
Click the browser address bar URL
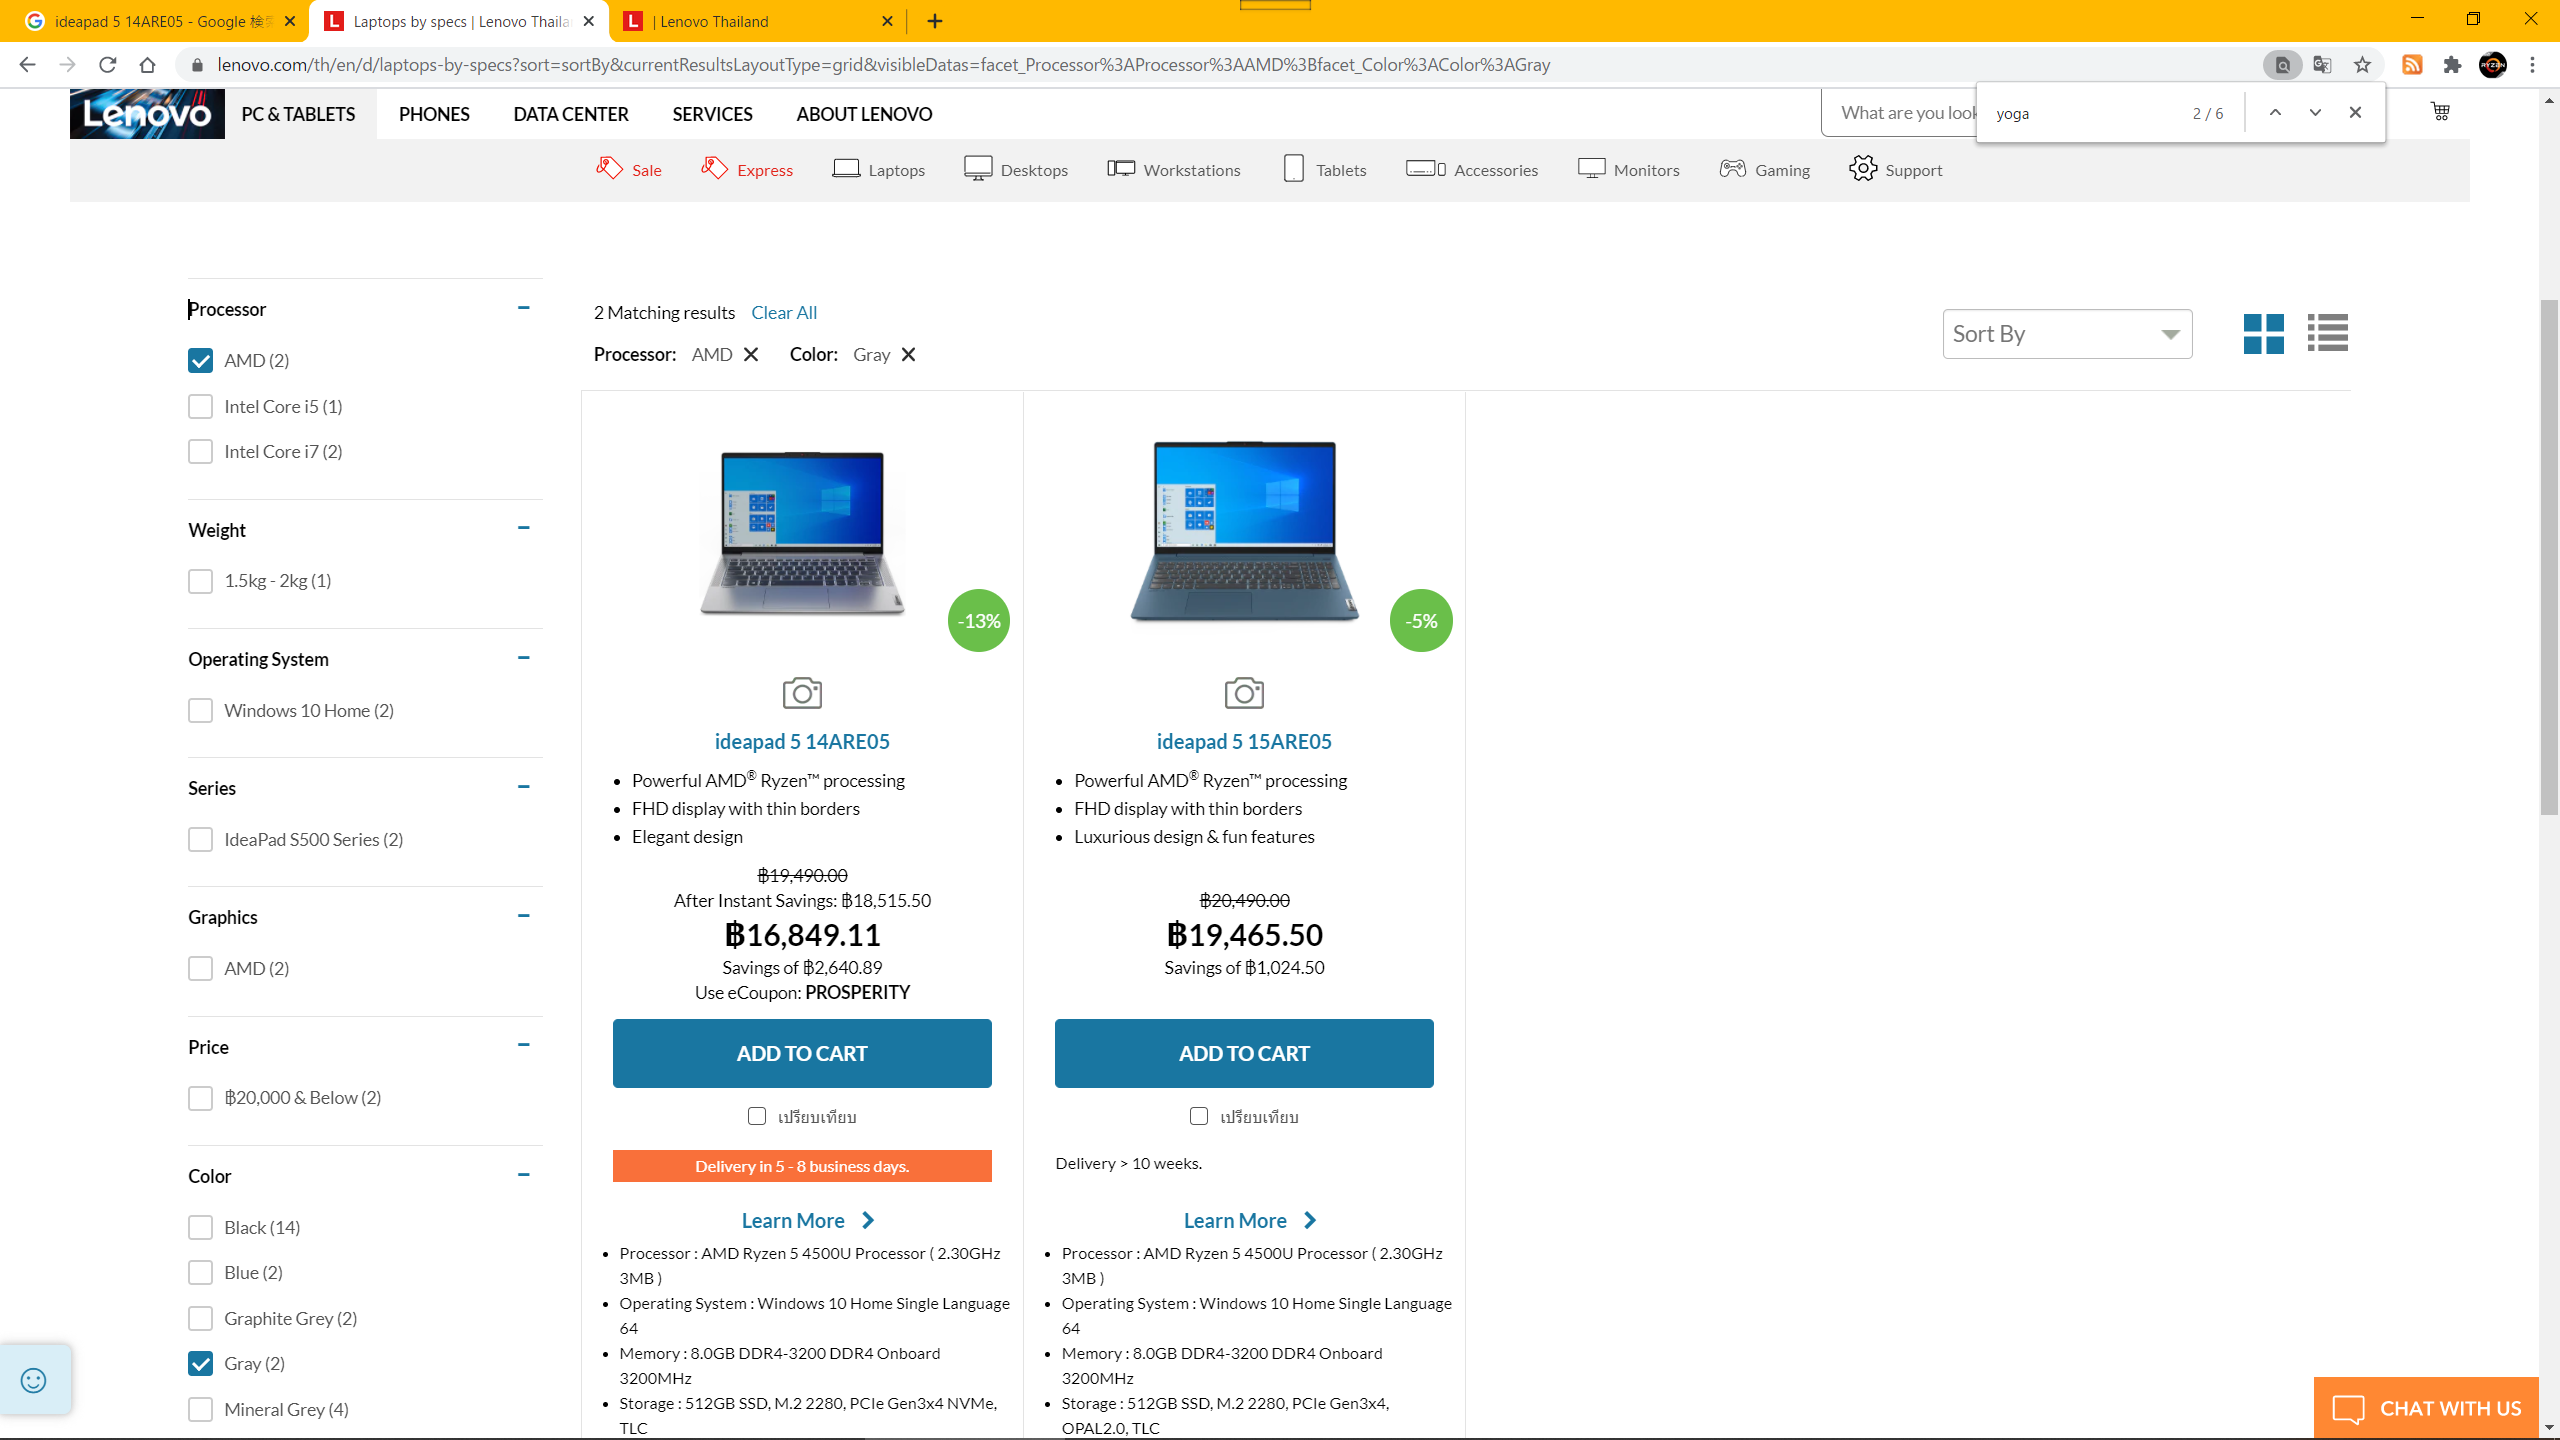point(884,65)
